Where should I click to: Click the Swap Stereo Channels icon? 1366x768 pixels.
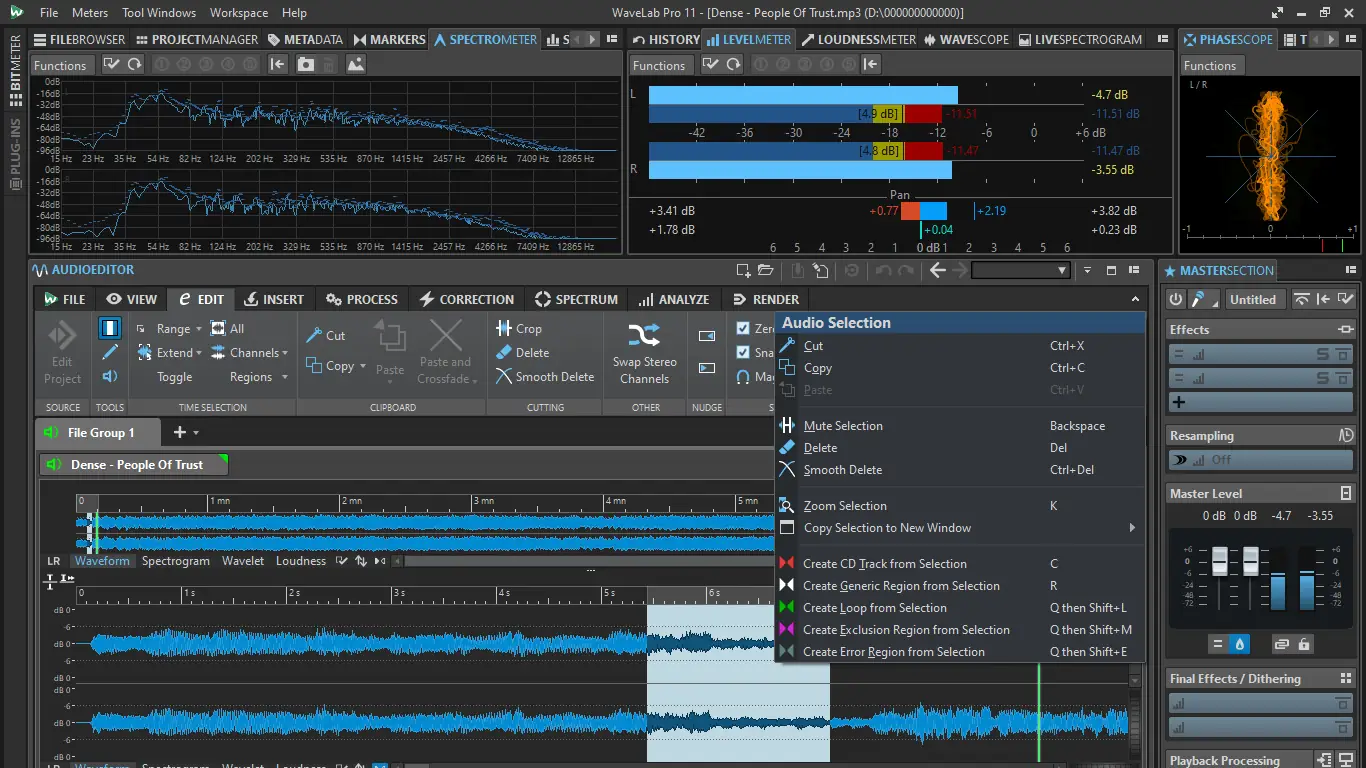(644, 334)
